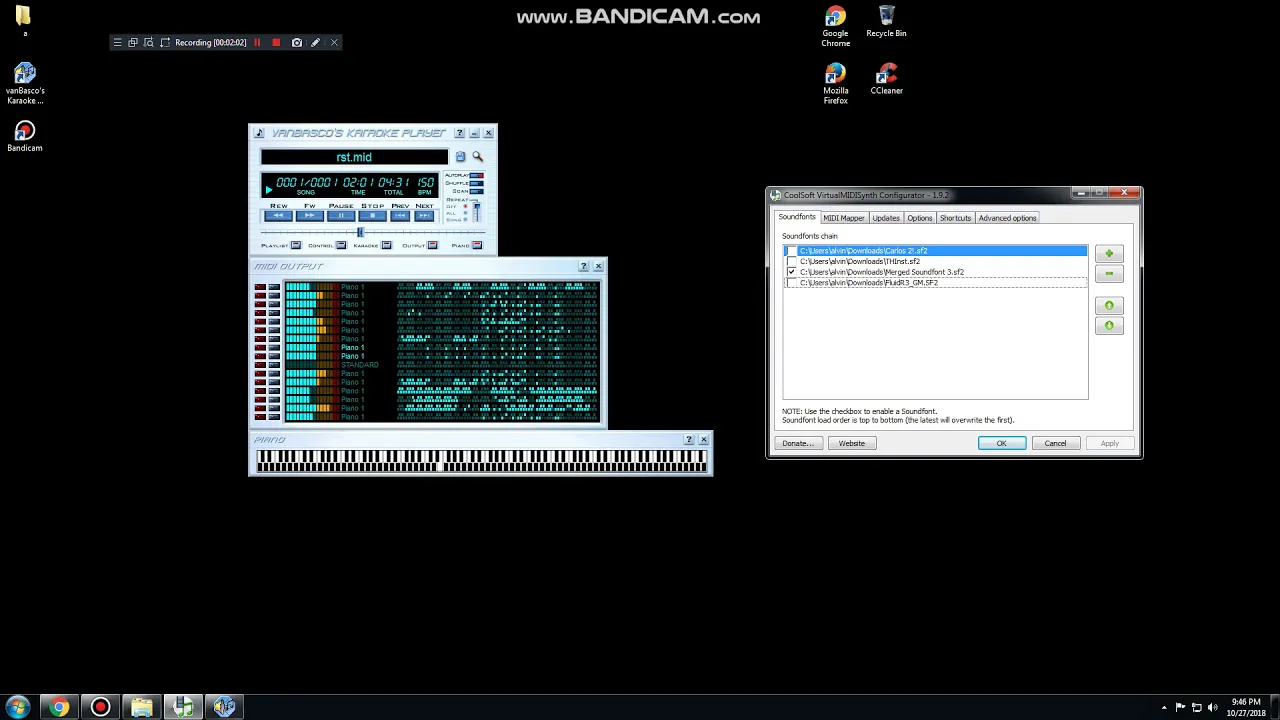Click the rst.mid song title display
This screenshot has width=1280, height=720.
pos(354,157)
